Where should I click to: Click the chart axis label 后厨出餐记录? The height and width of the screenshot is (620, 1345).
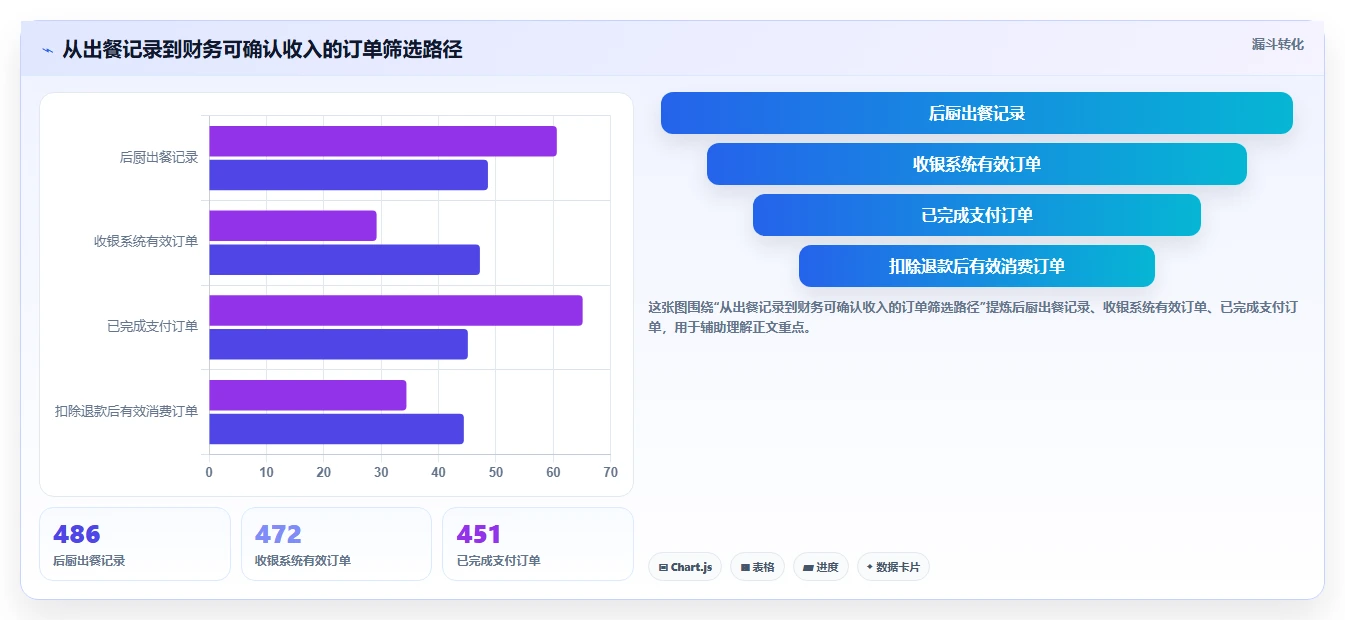159,157
